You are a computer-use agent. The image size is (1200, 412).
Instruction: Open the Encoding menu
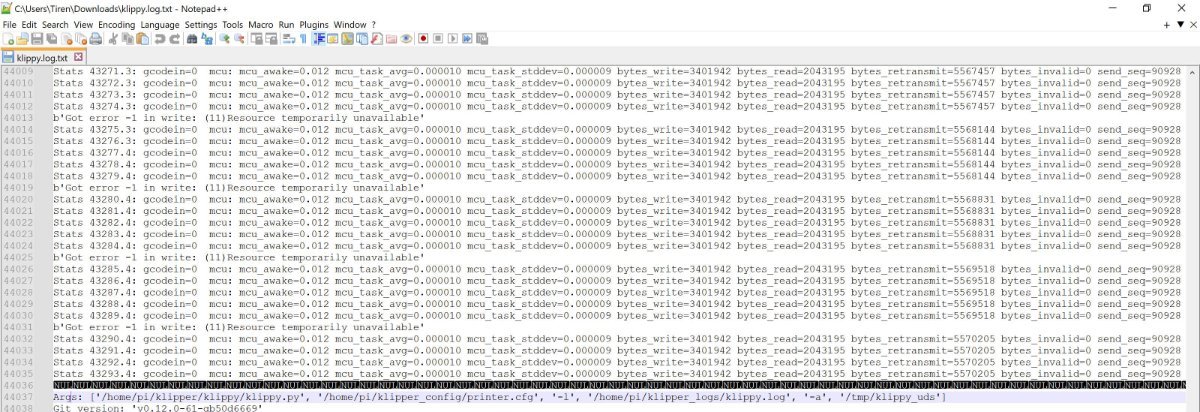coord(117,24)
